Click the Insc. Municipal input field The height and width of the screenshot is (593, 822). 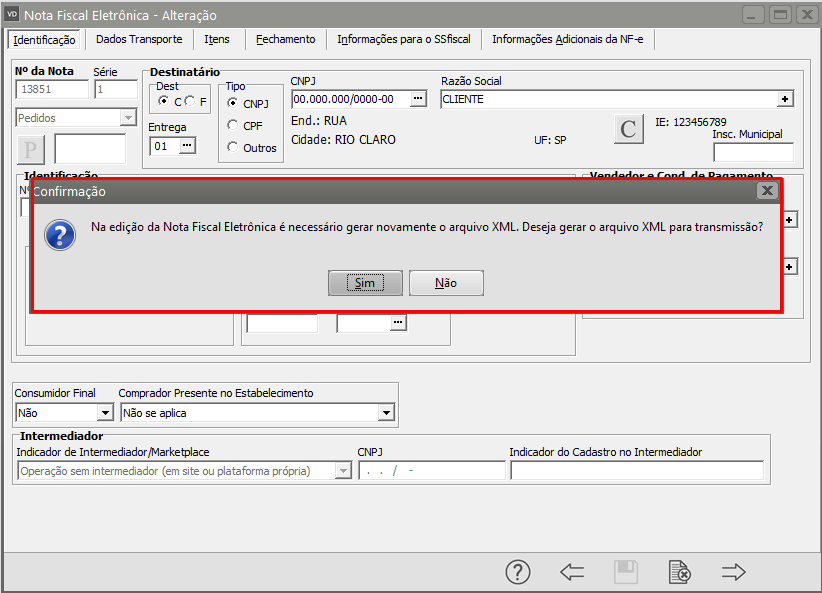[752, 152]
